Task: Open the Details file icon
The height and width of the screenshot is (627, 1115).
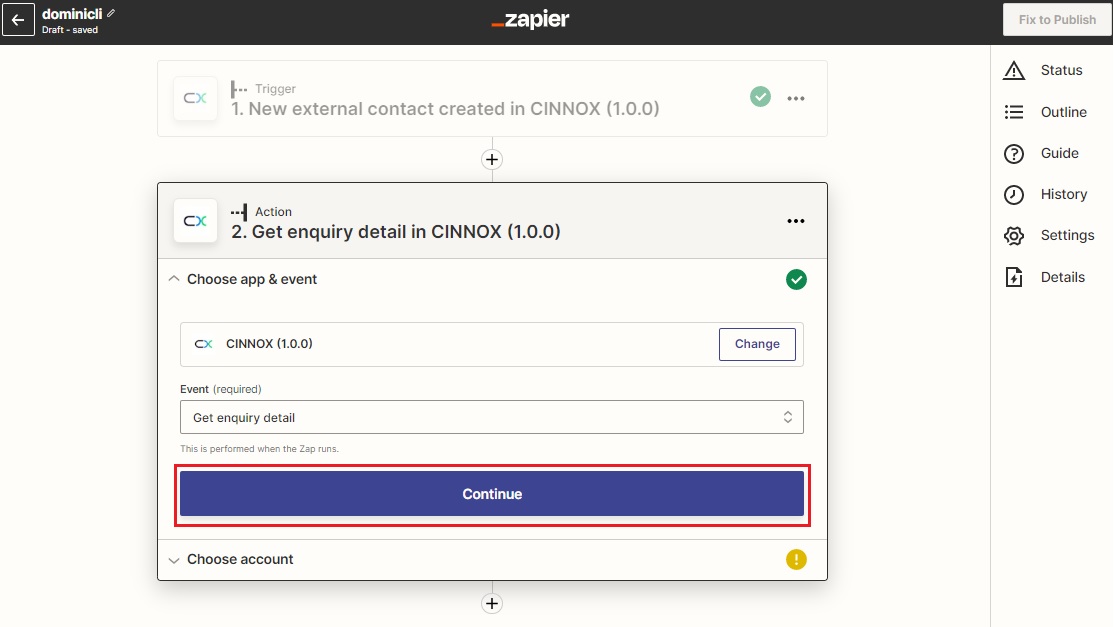Action: click(1014, 277)
